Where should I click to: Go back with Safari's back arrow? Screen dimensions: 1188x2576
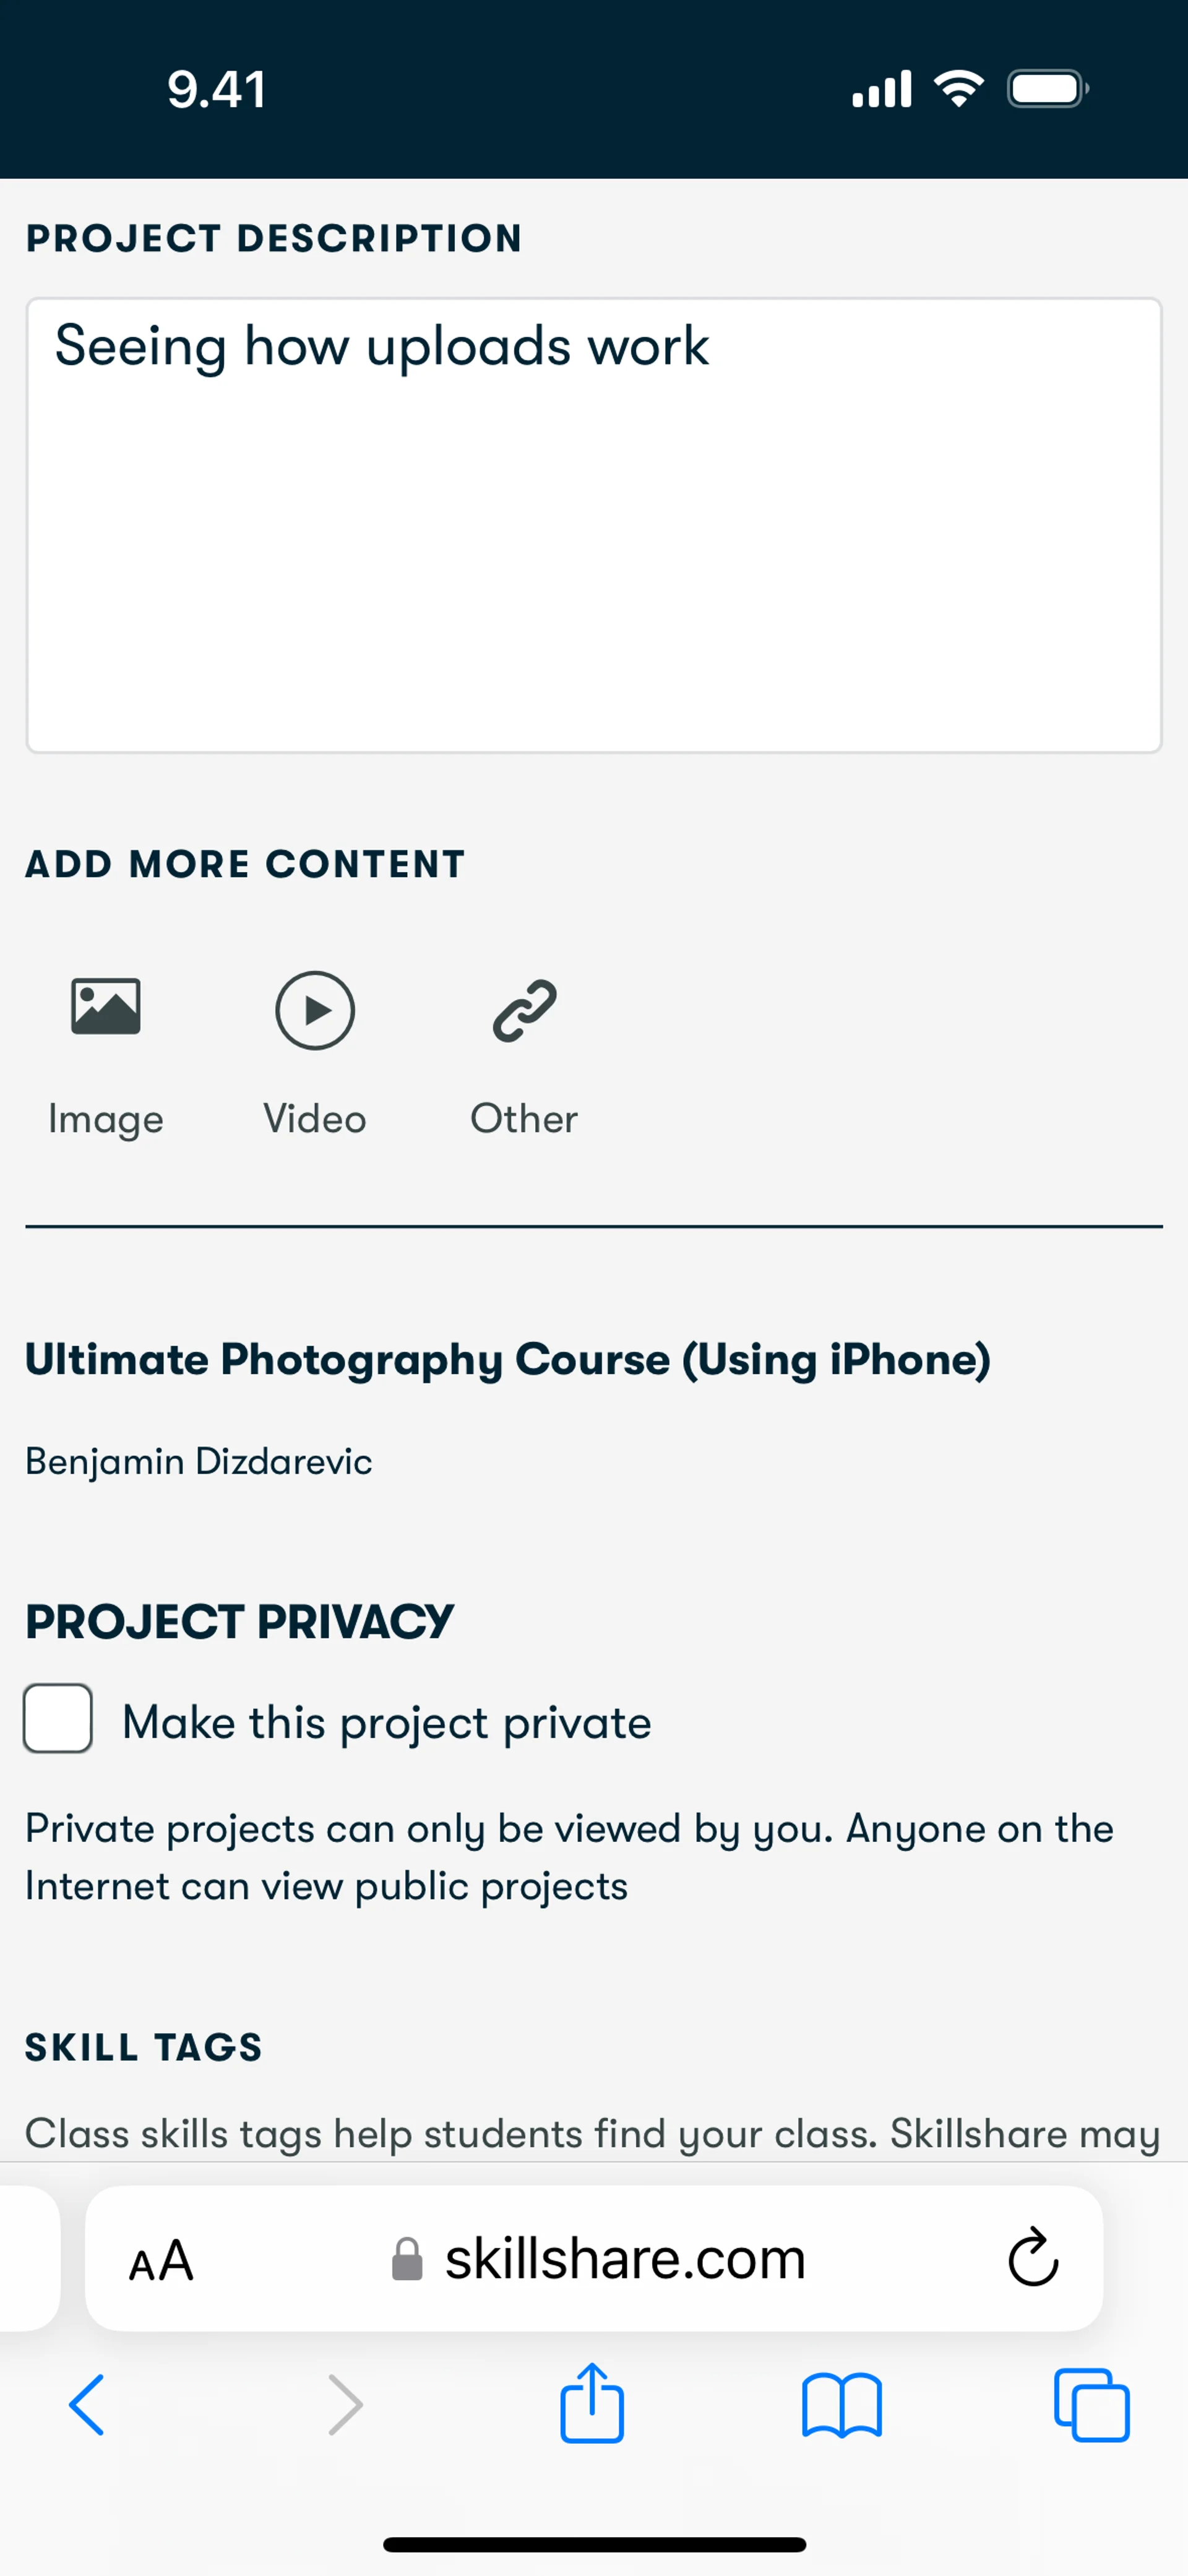pos(87,2404)
